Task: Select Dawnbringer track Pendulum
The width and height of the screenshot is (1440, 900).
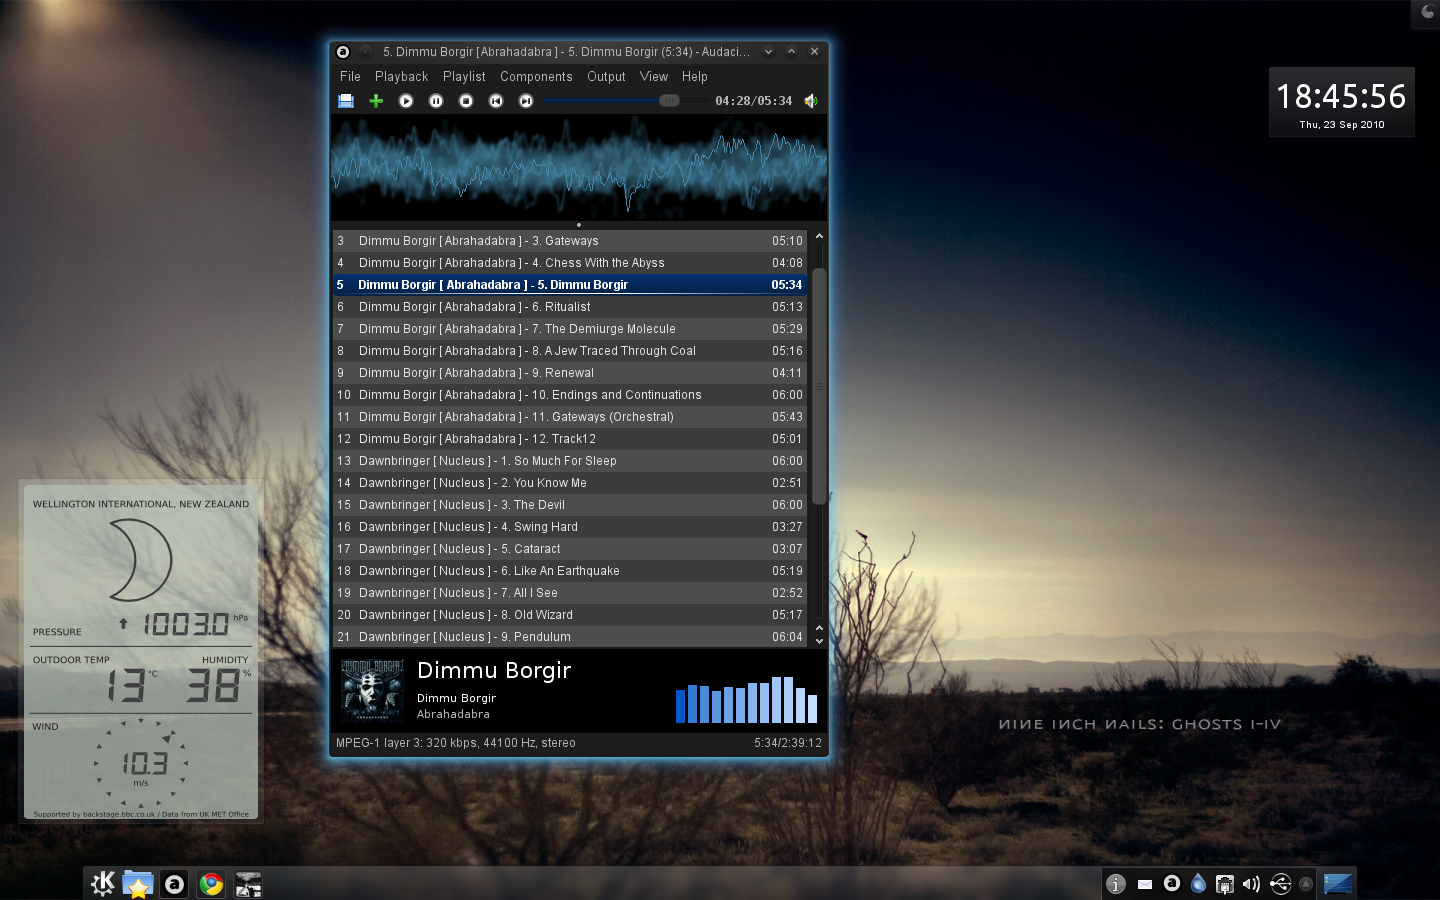Action: coord(570,637)
